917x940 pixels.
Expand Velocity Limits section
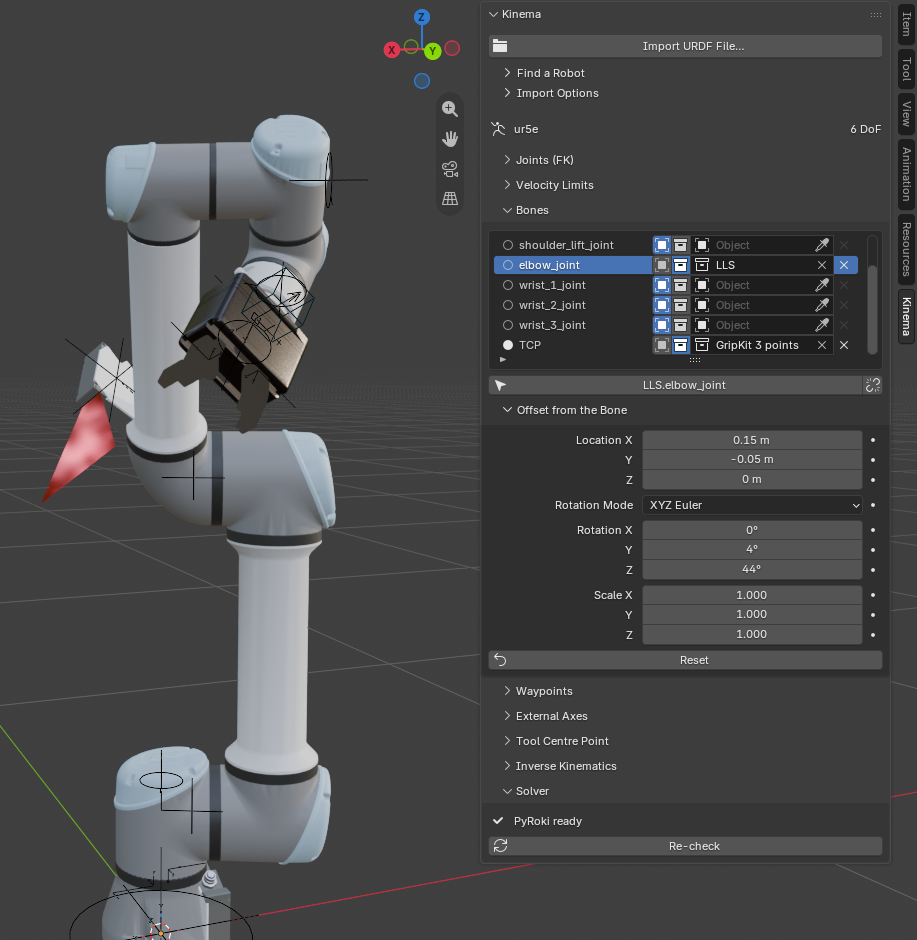tap(507, 185)
